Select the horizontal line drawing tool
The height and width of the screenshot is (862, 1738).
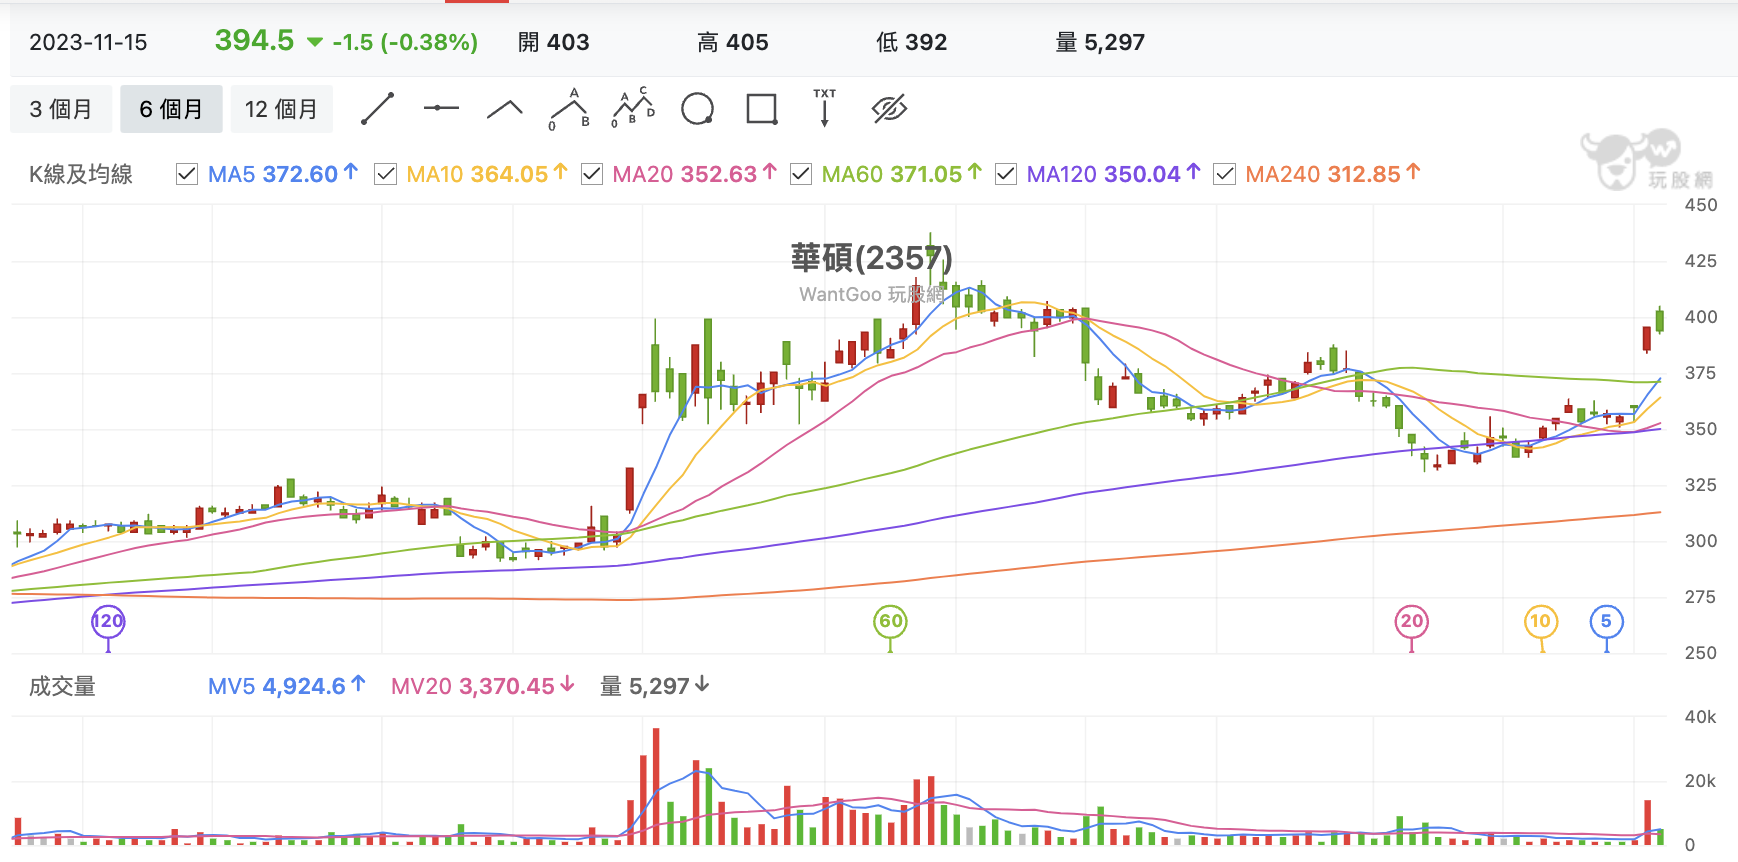click(441, 108)
